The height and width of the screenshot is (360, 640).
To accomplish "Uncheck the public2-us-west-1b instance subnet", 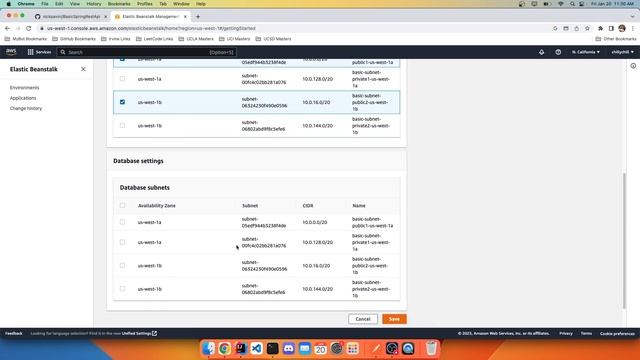I will [x=122, y=102].
